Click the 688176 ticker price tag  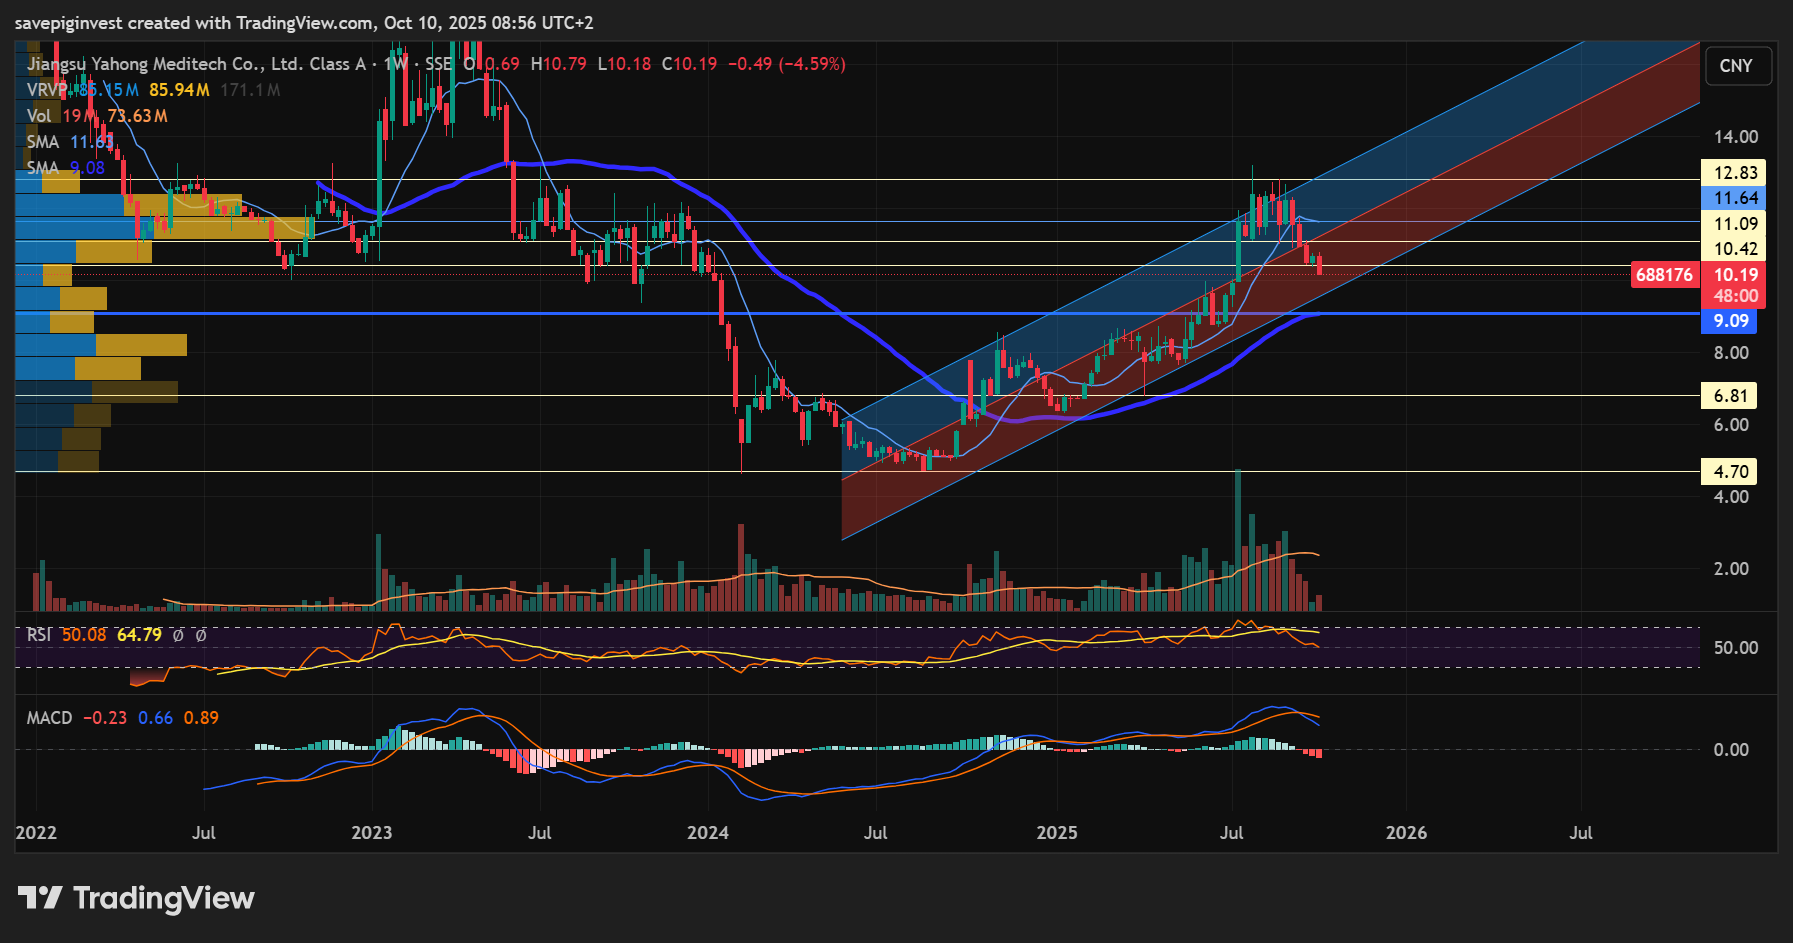click(1664, 275)
